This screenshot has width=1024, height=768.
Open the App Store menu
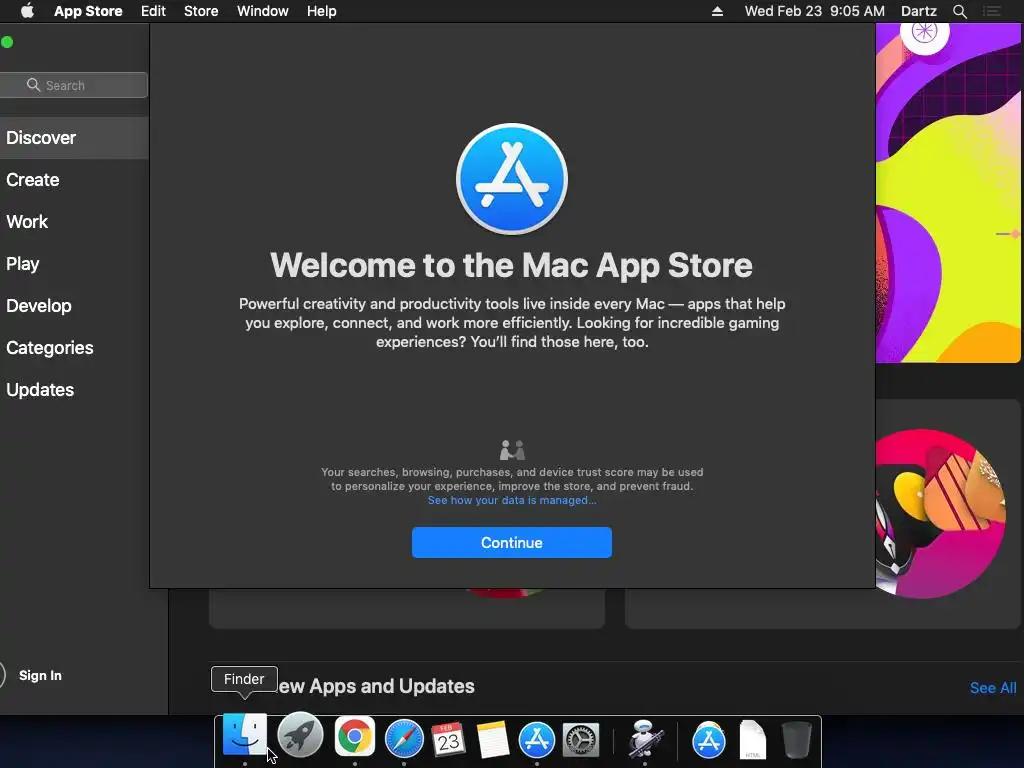88,11
